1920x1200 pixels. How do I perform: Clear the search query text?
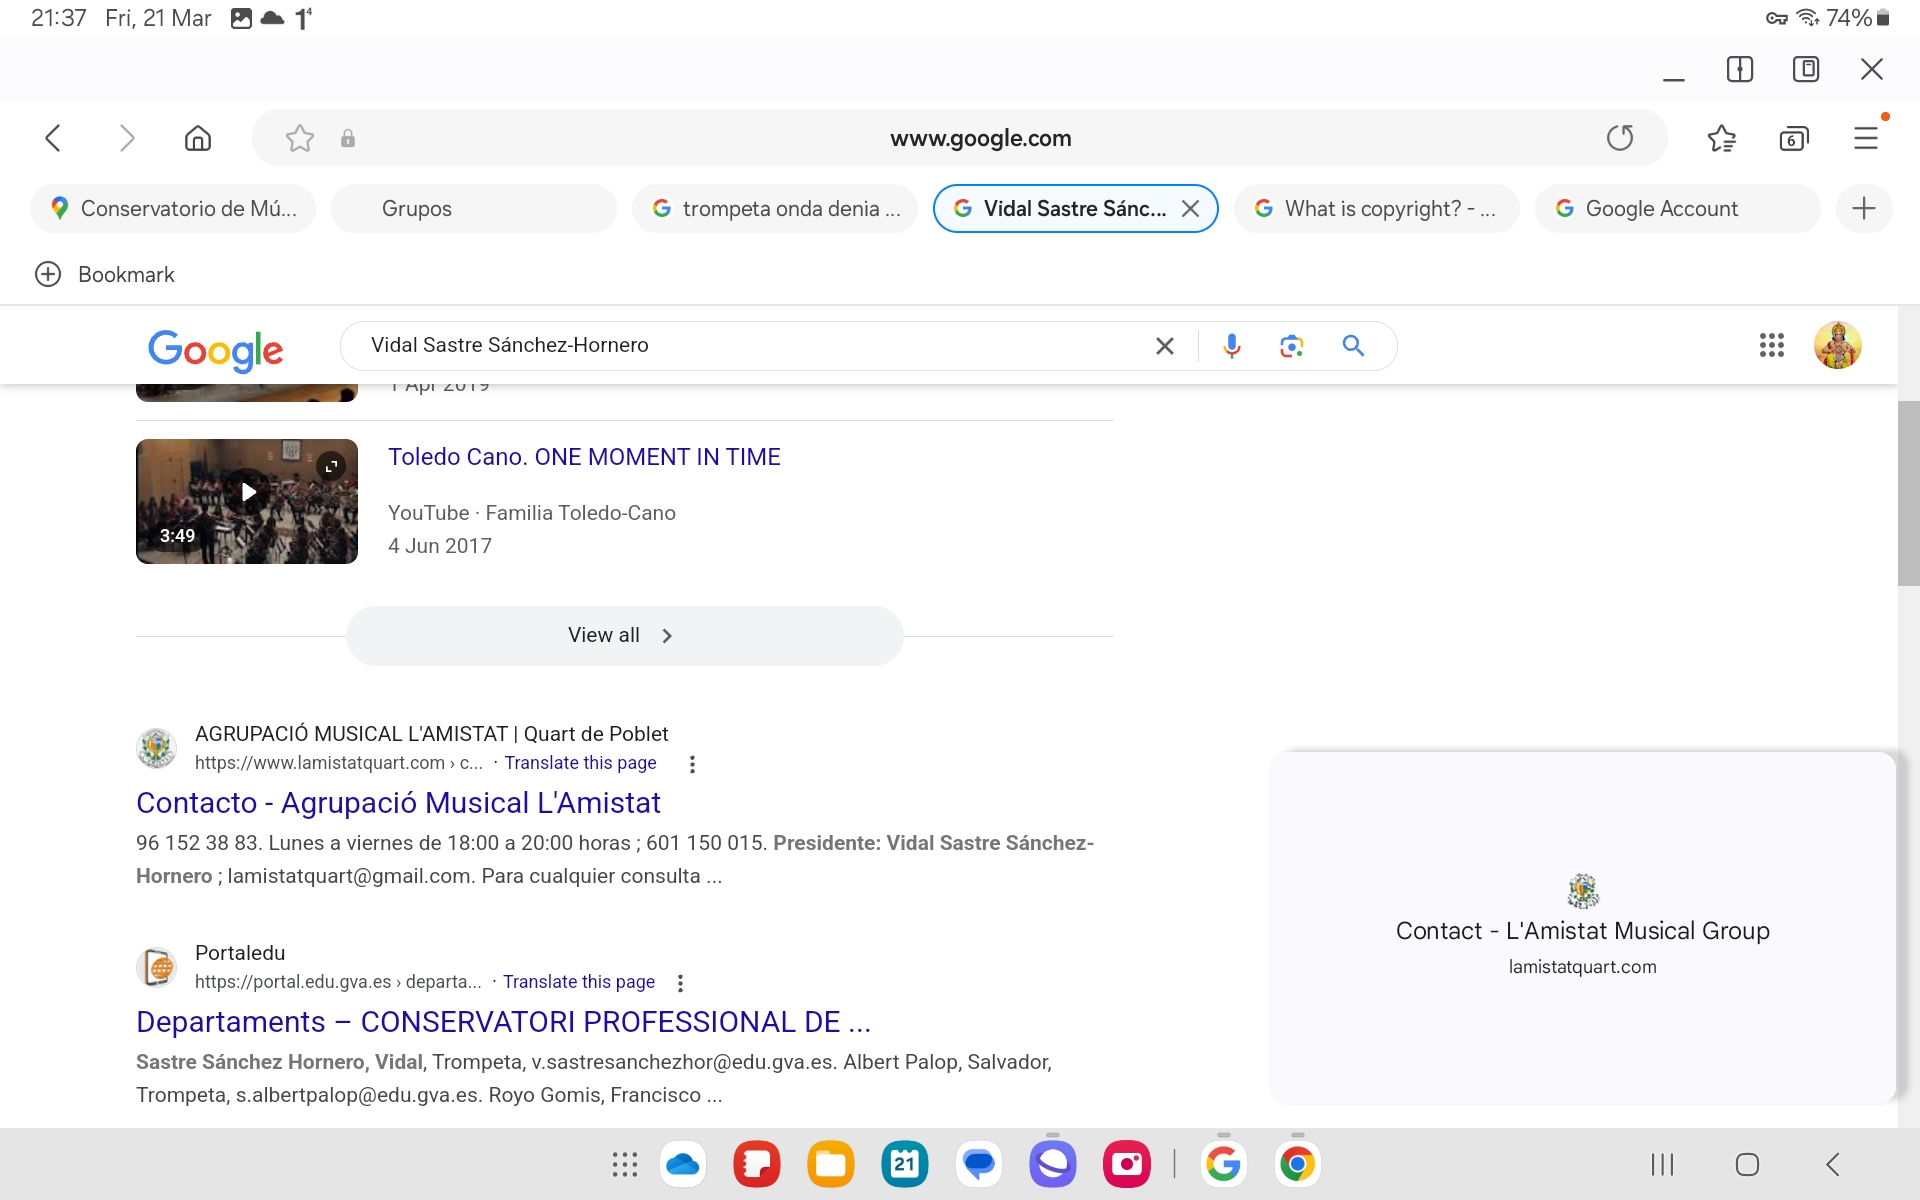coord(1165,346)
